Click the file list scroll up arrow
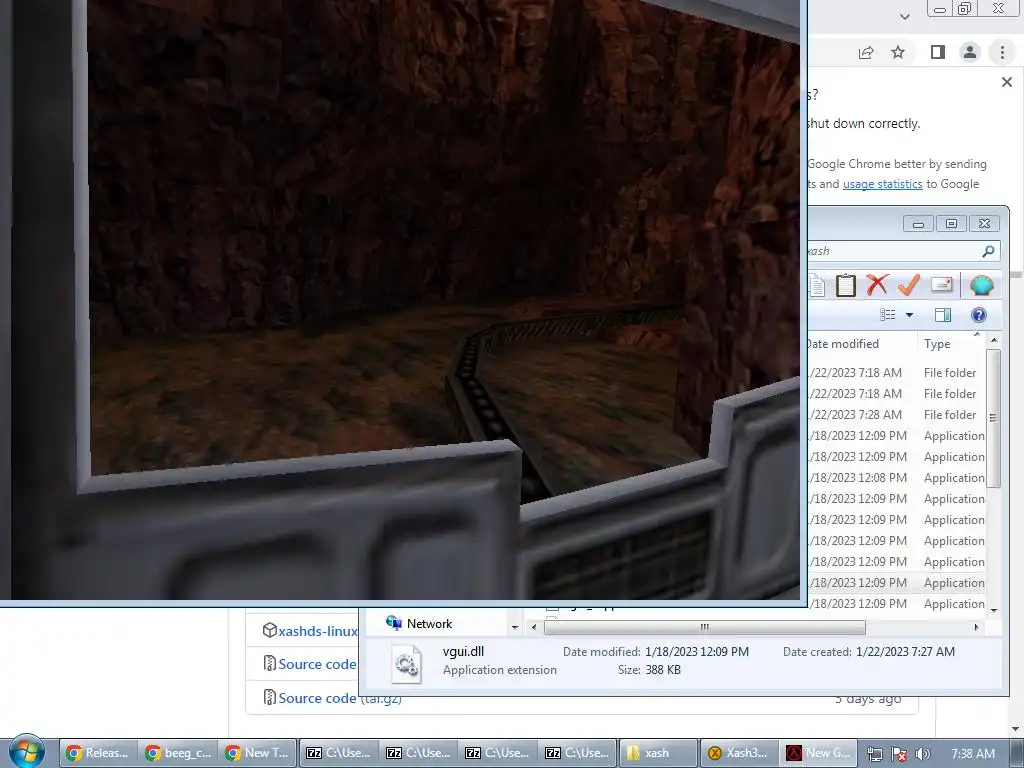 [x=993, y=340]
